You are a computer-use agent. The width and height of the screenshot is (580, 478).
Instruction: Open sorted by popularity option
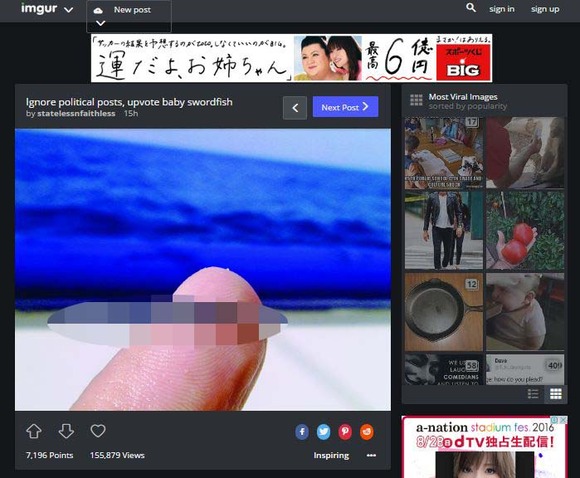(x=468, y=107)
